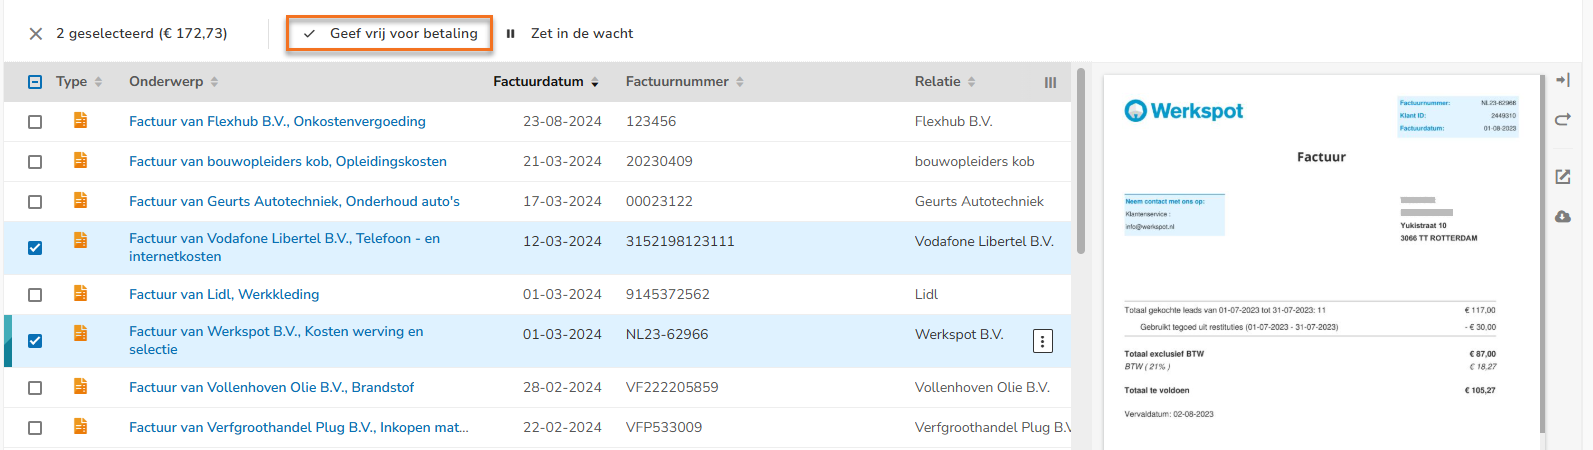Click invoice number 20230409
Screen dimensions: 1593x450
(659, 161)
